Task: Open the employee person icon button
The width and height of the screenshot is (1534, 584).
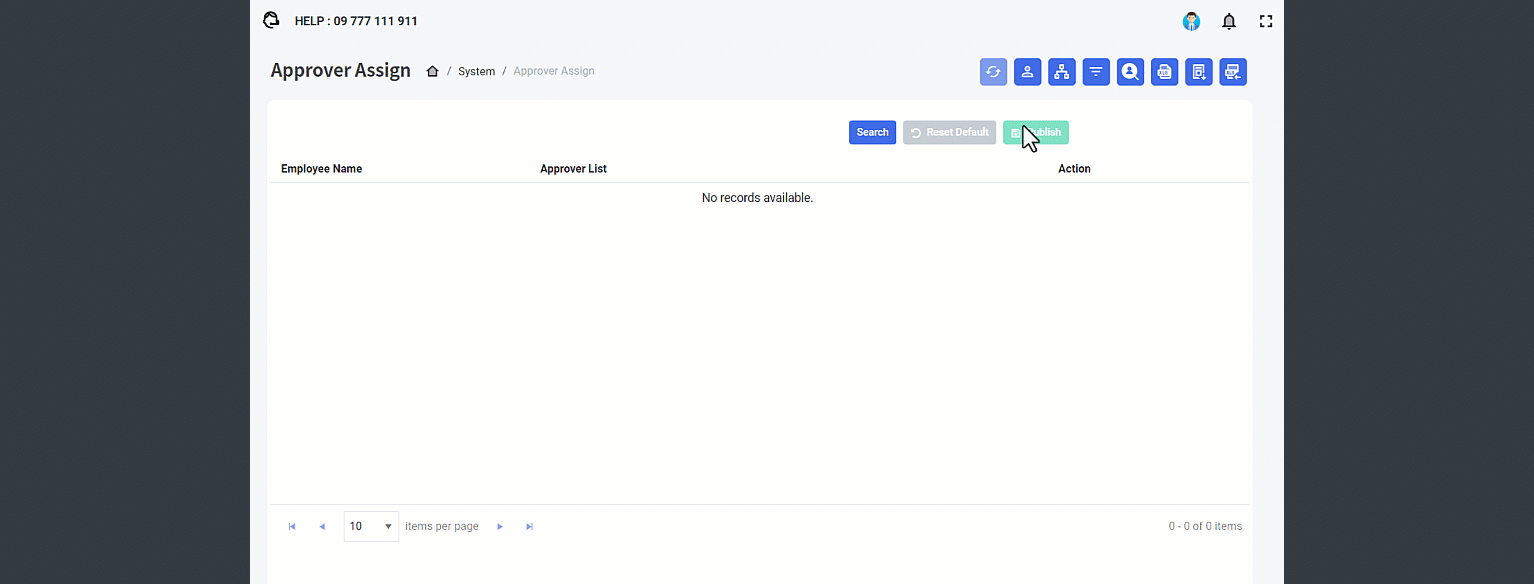Action: 1027,72
